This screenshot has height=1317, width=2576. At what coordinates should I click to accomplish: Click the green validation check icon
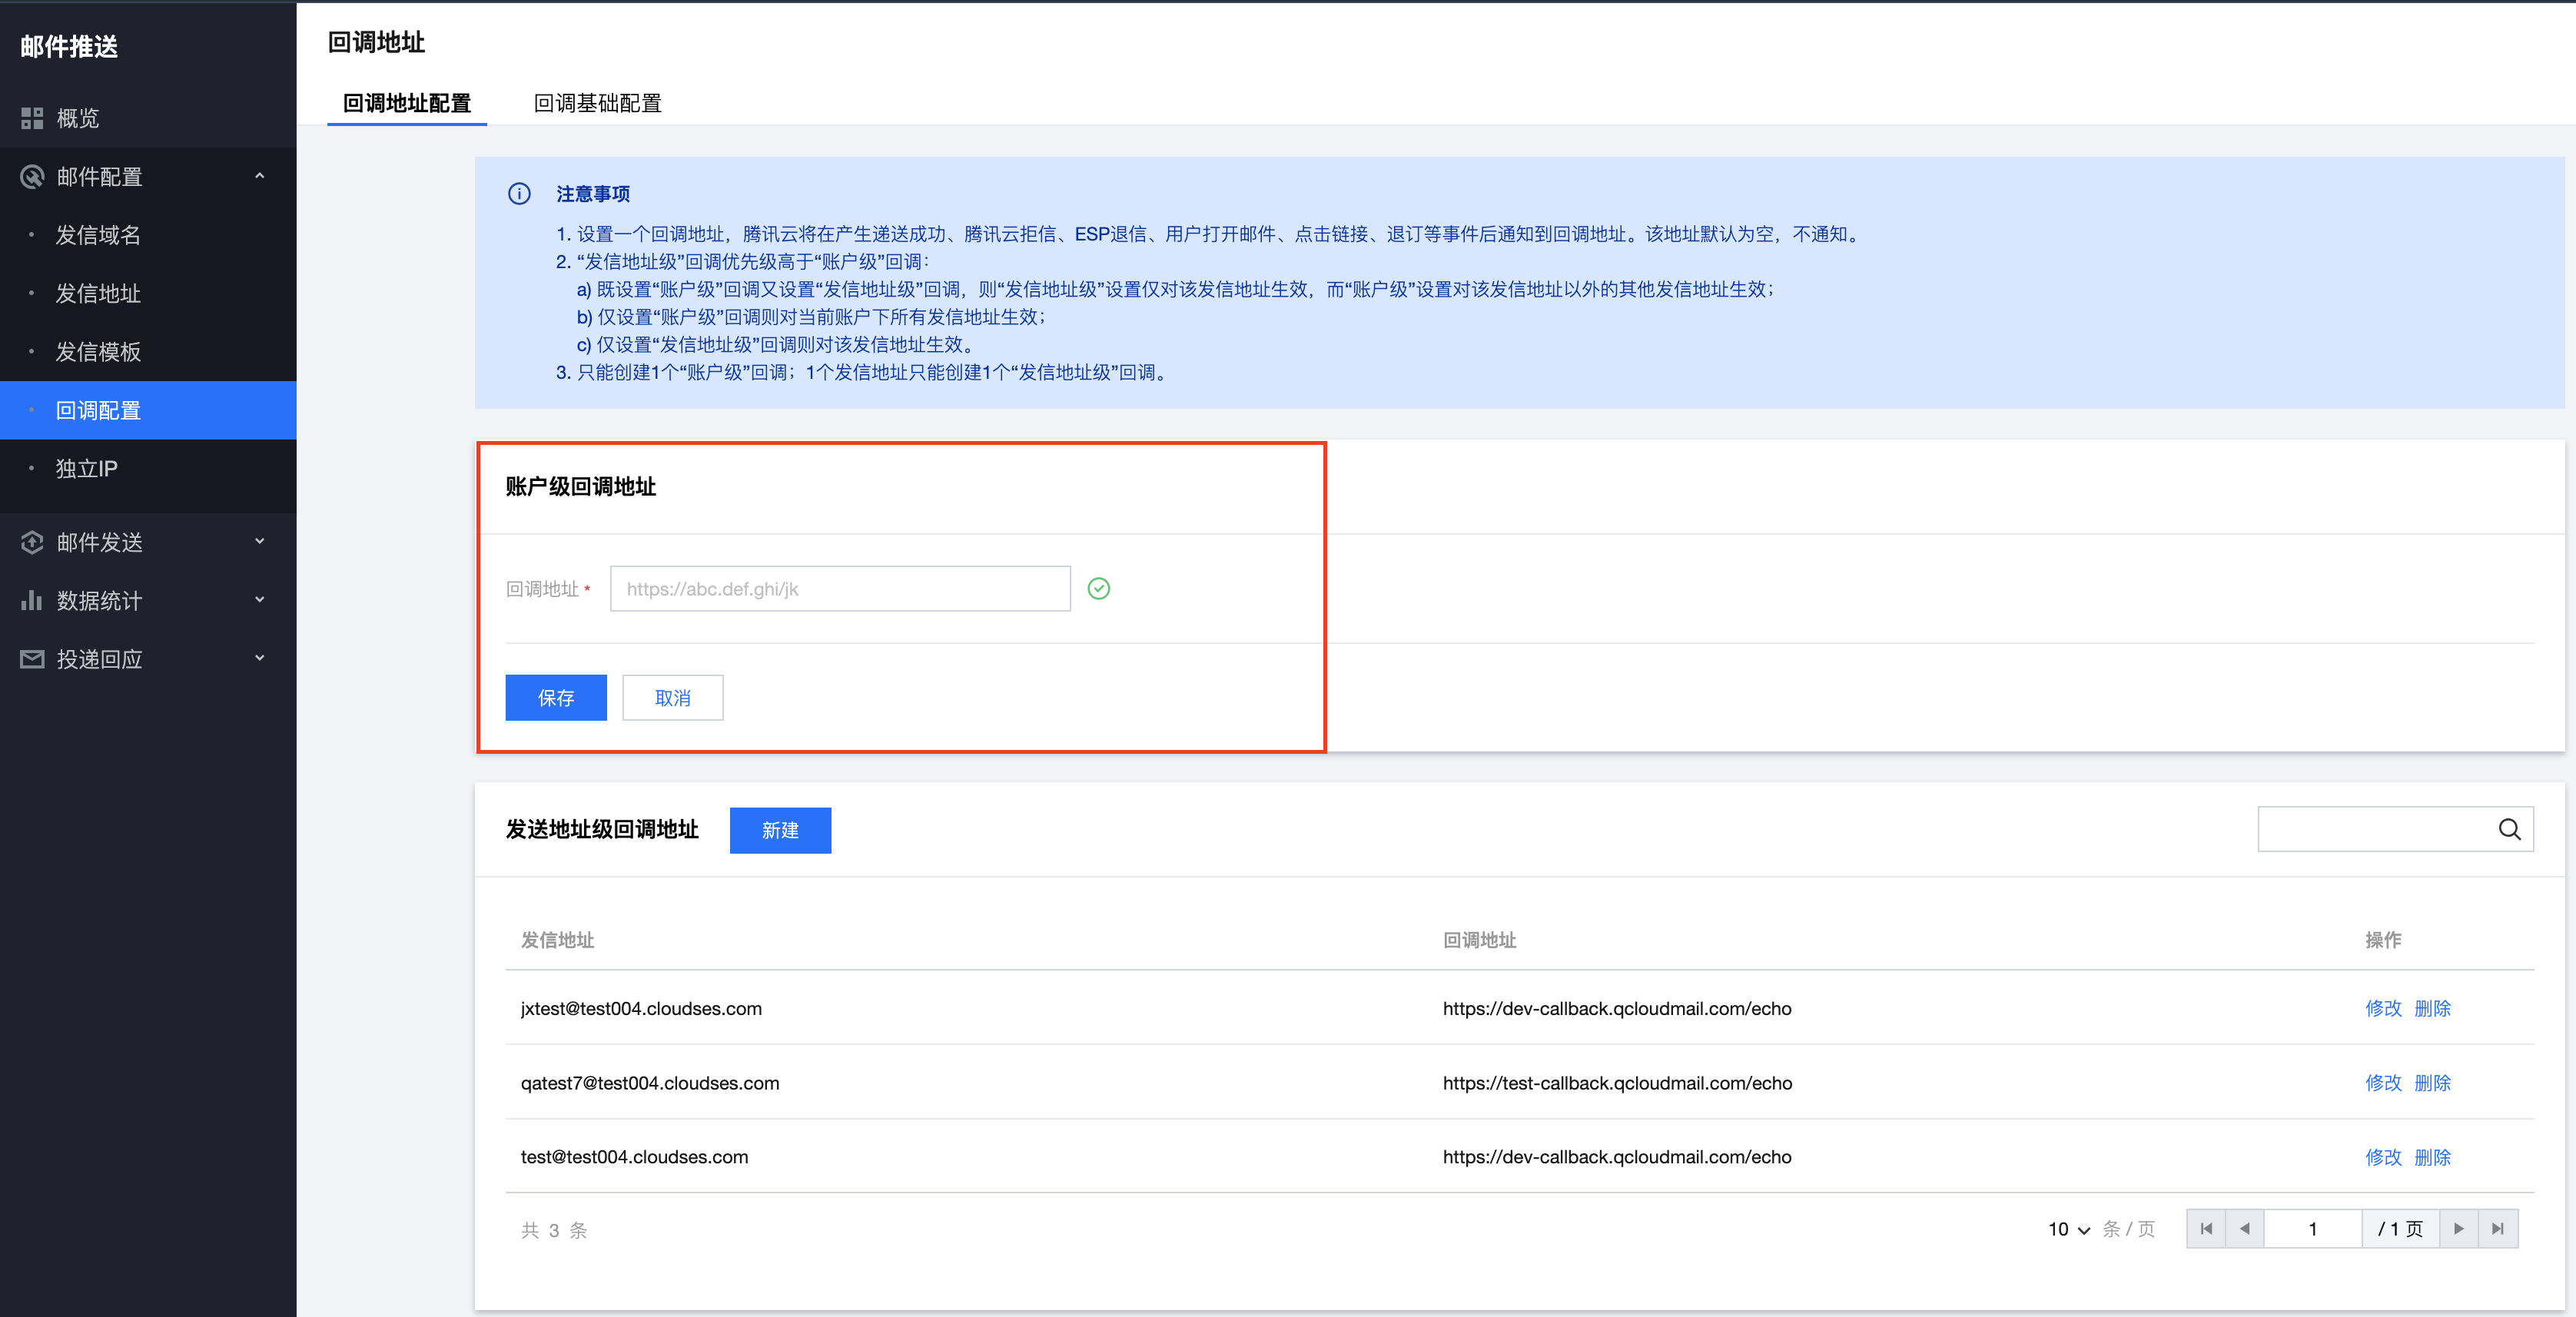pos(1098,589)
